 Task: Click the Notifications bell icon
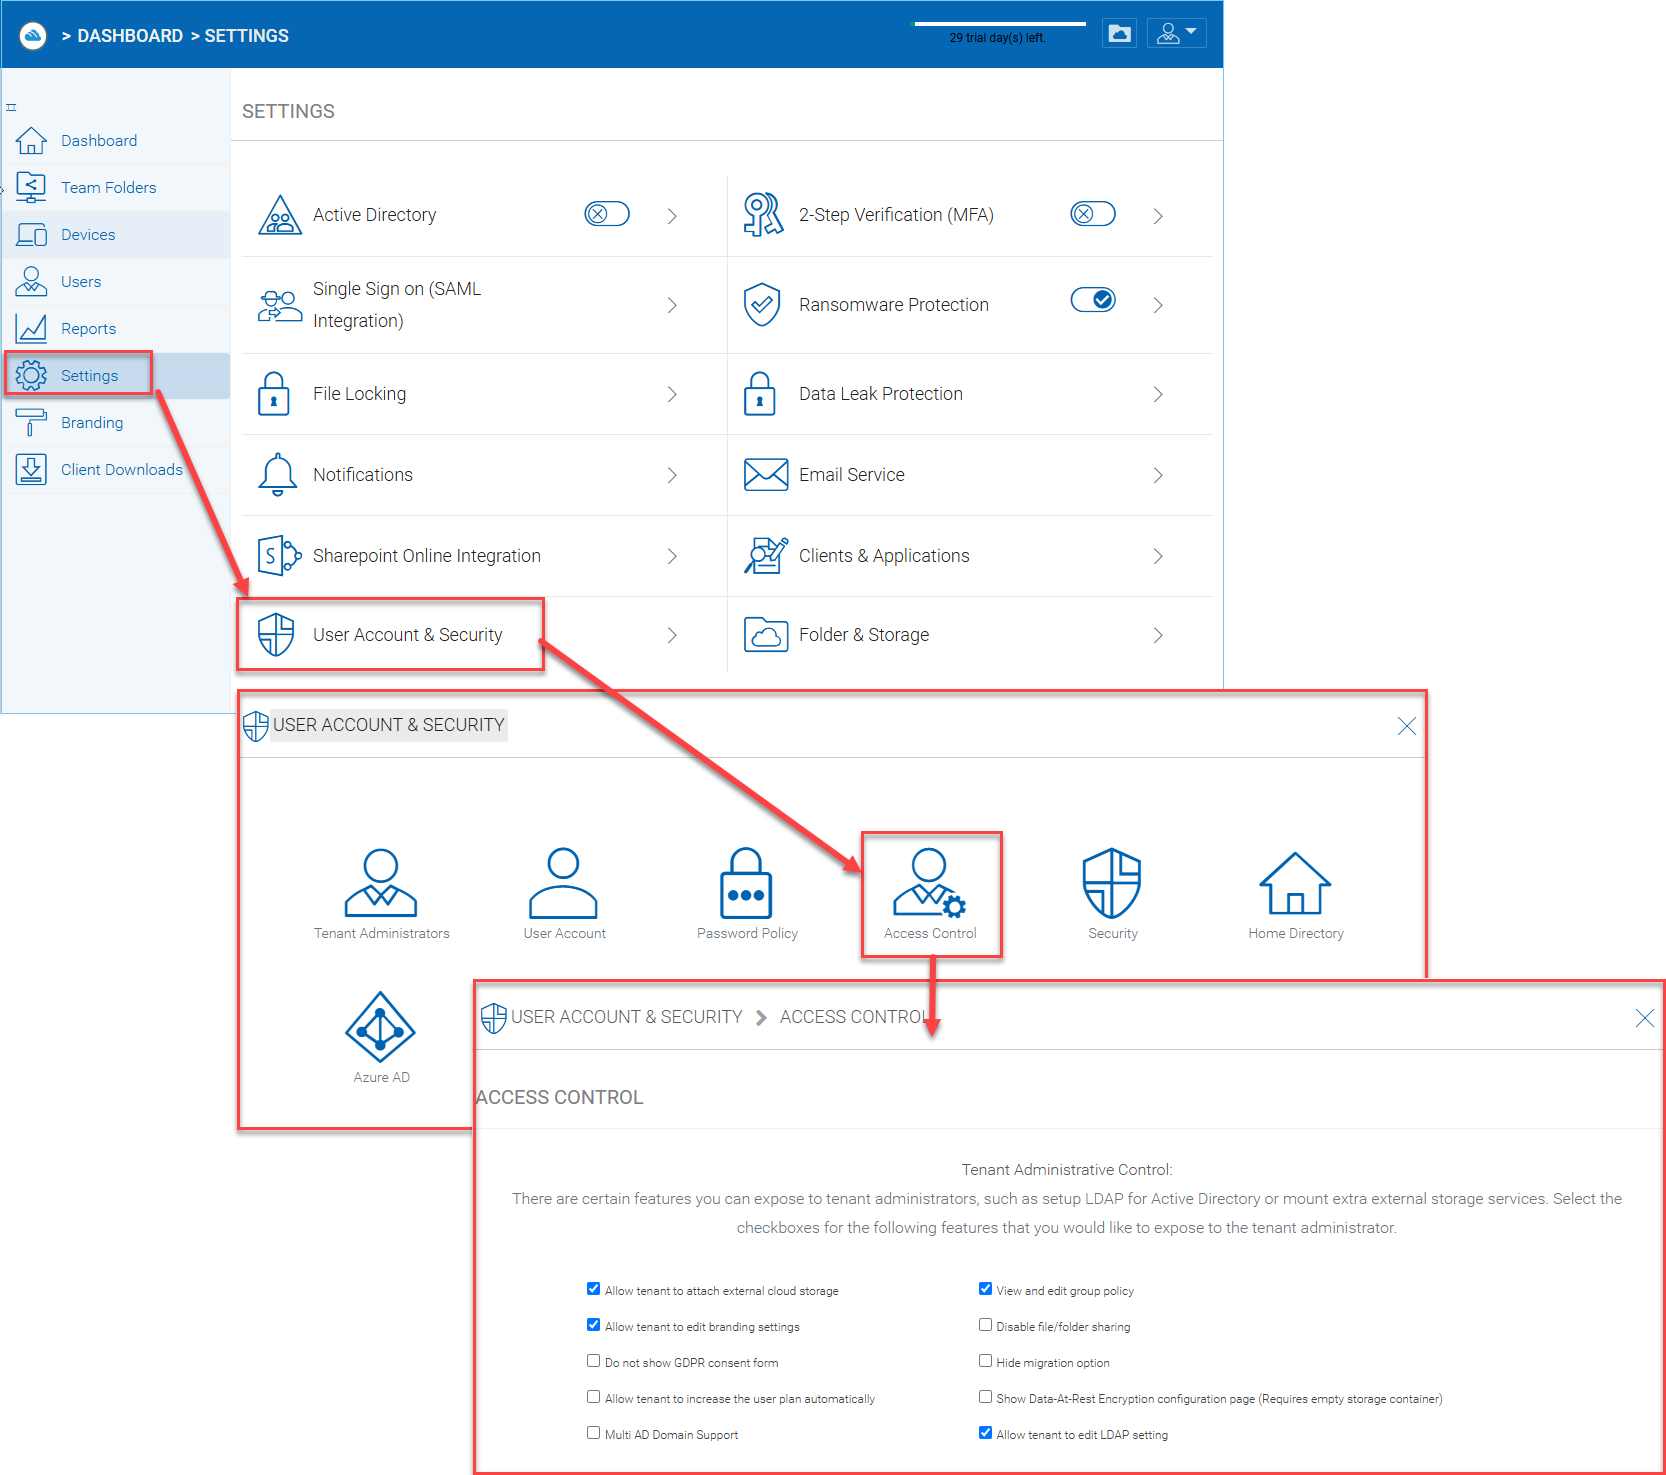tap(278, 475)
